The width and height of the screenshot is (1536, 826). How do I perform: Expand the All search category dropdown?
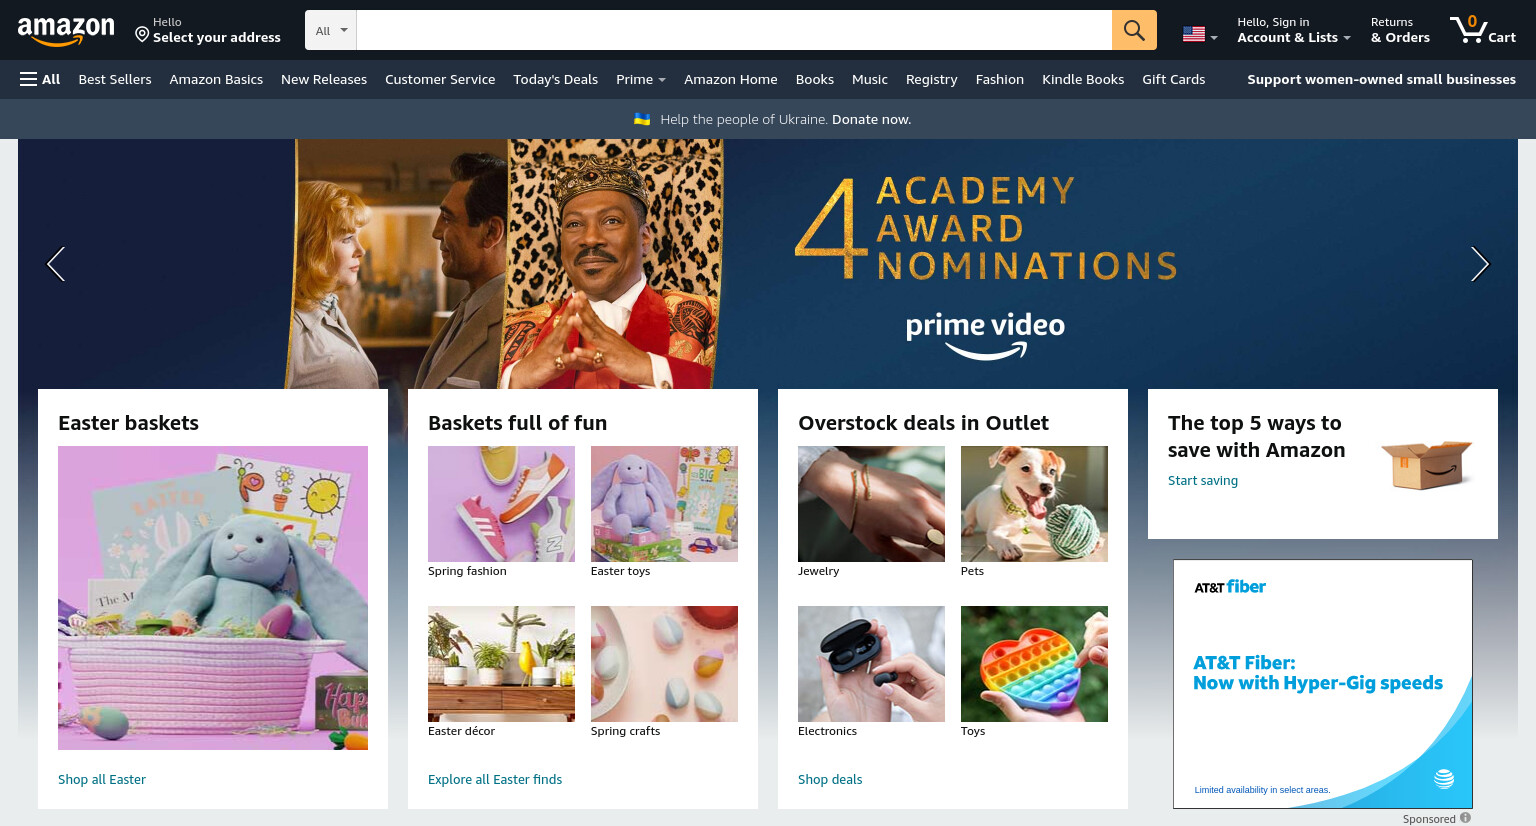click(x=331, y=30)
